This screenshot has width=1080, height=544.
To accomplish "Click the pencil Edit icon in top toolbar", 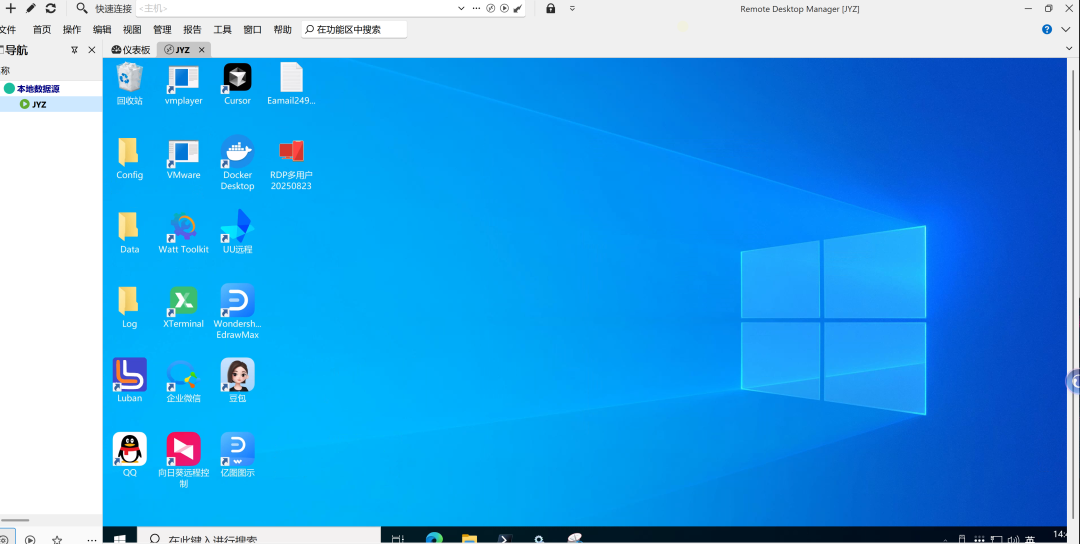I will pos(30,8).
